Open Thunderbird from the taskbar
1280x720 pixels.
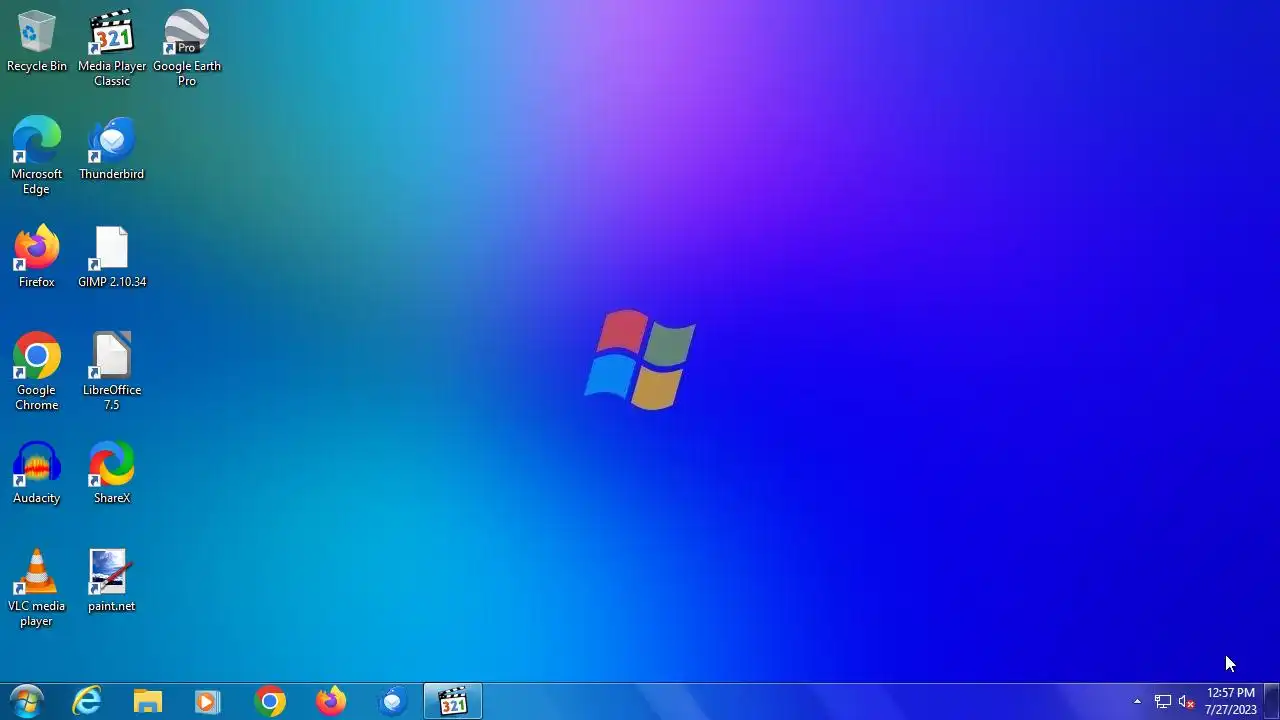(392, 702)
